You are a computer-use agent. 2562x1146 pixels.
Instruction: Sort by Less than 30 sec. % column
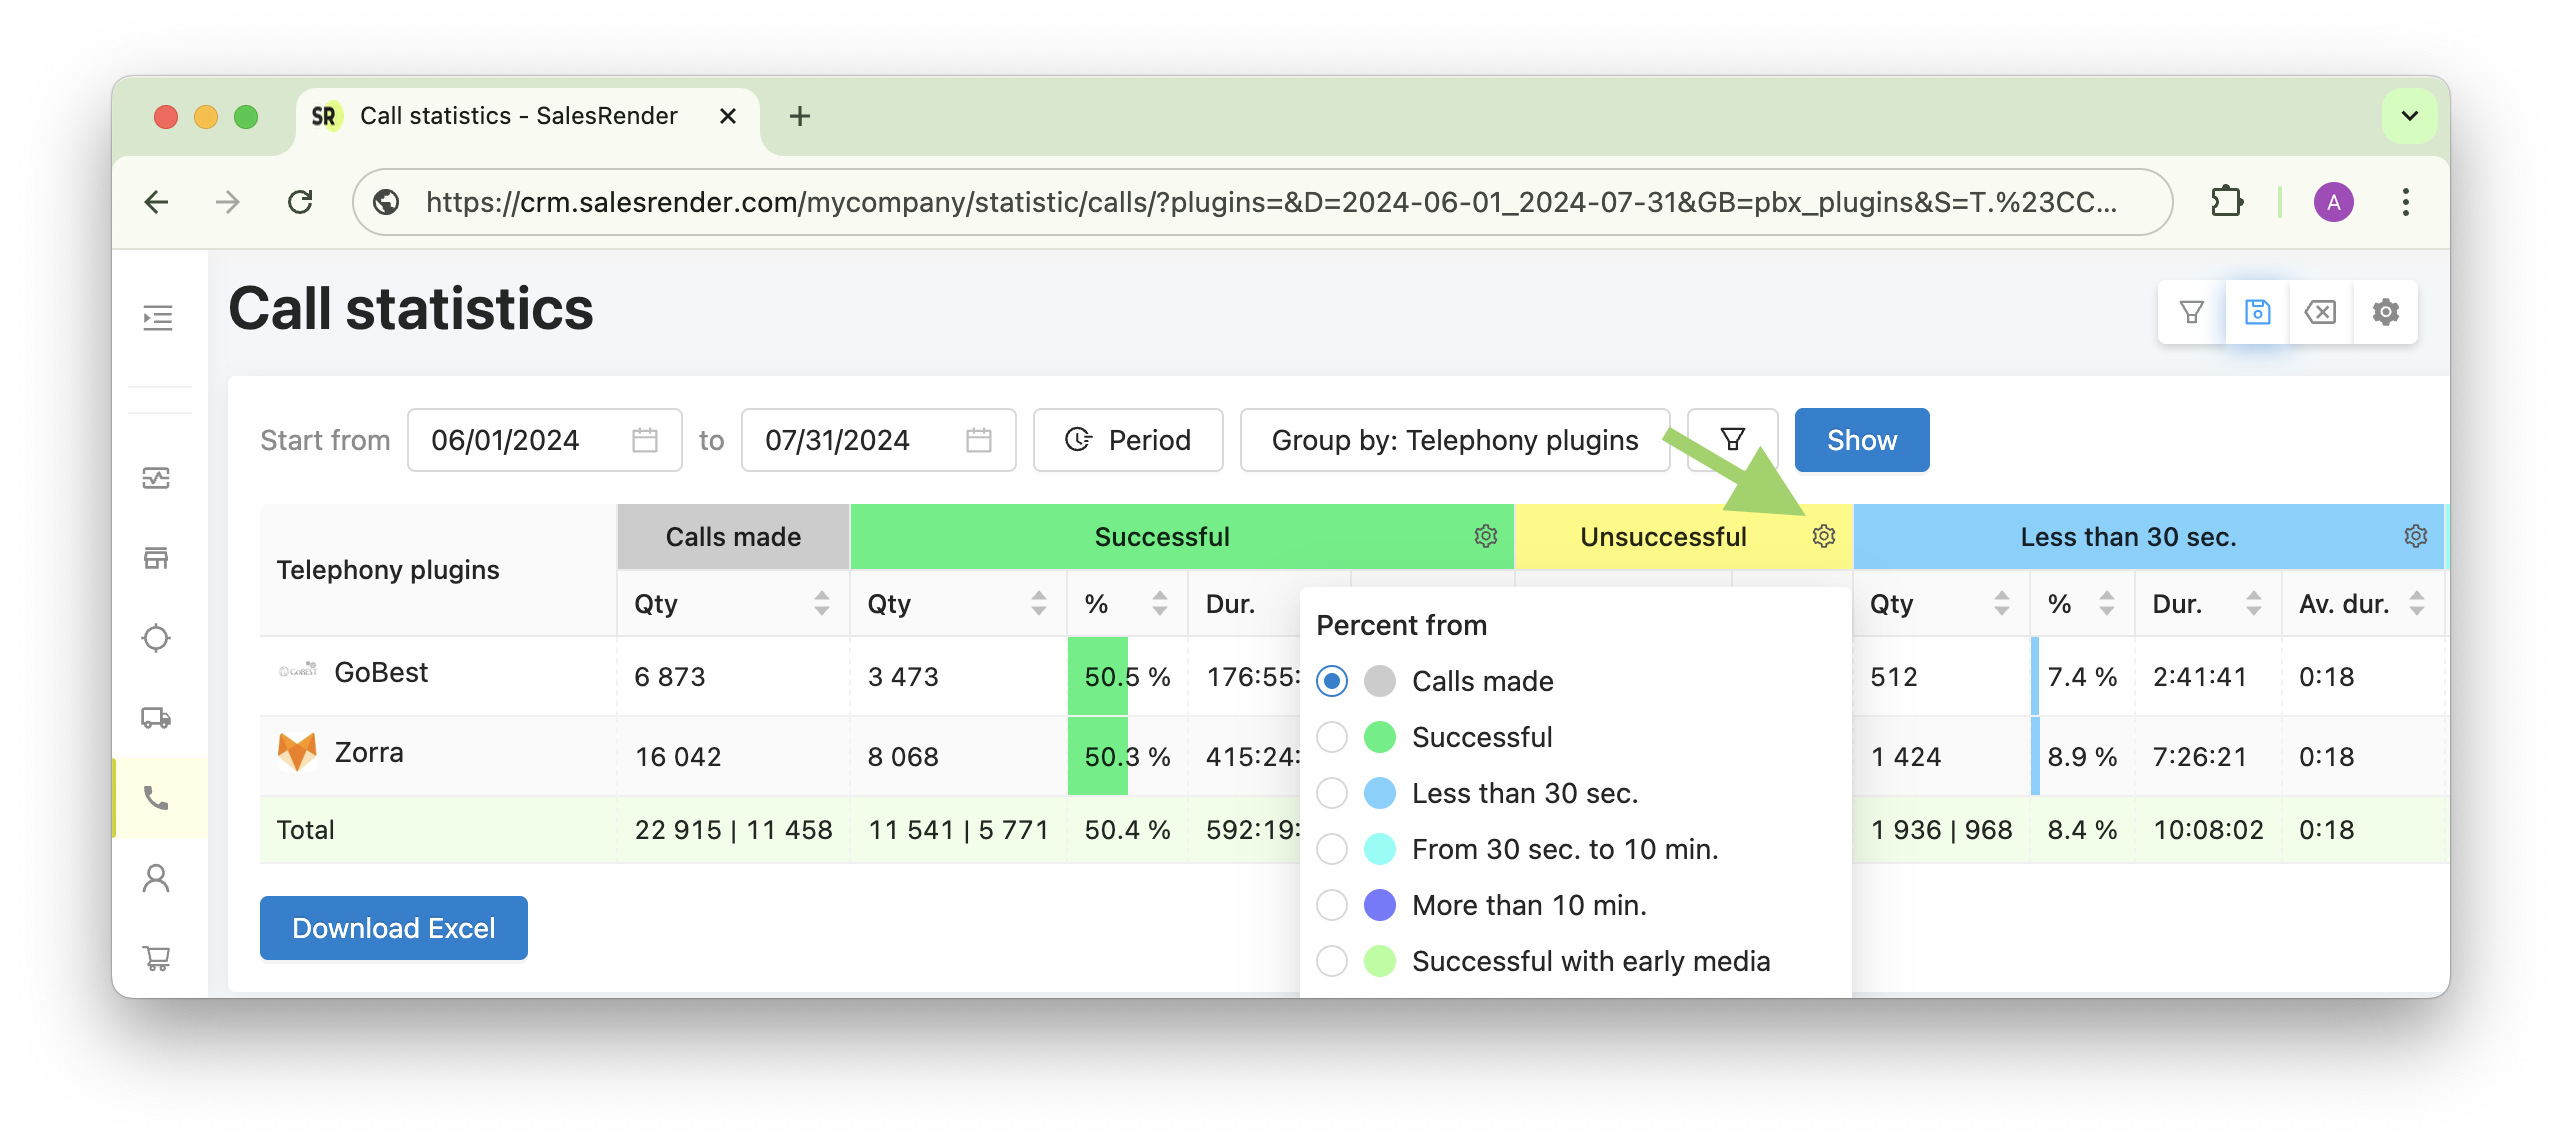click(x=2107, y=603)
